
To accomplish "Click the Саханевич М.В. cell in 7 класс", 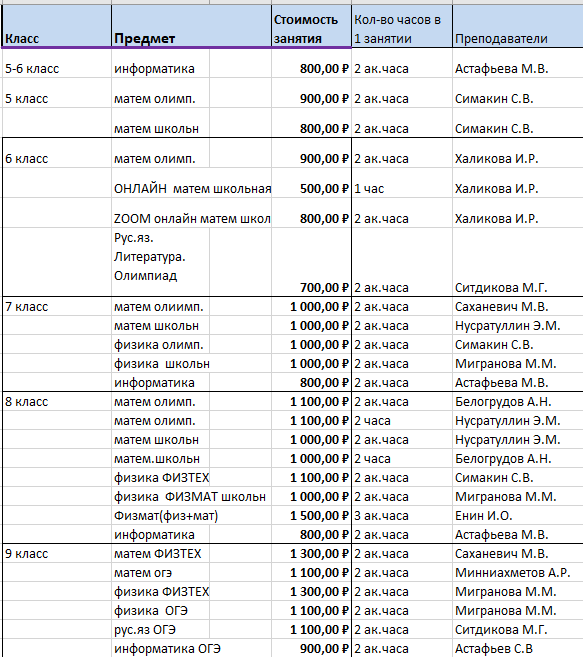I will pos(518,307).
